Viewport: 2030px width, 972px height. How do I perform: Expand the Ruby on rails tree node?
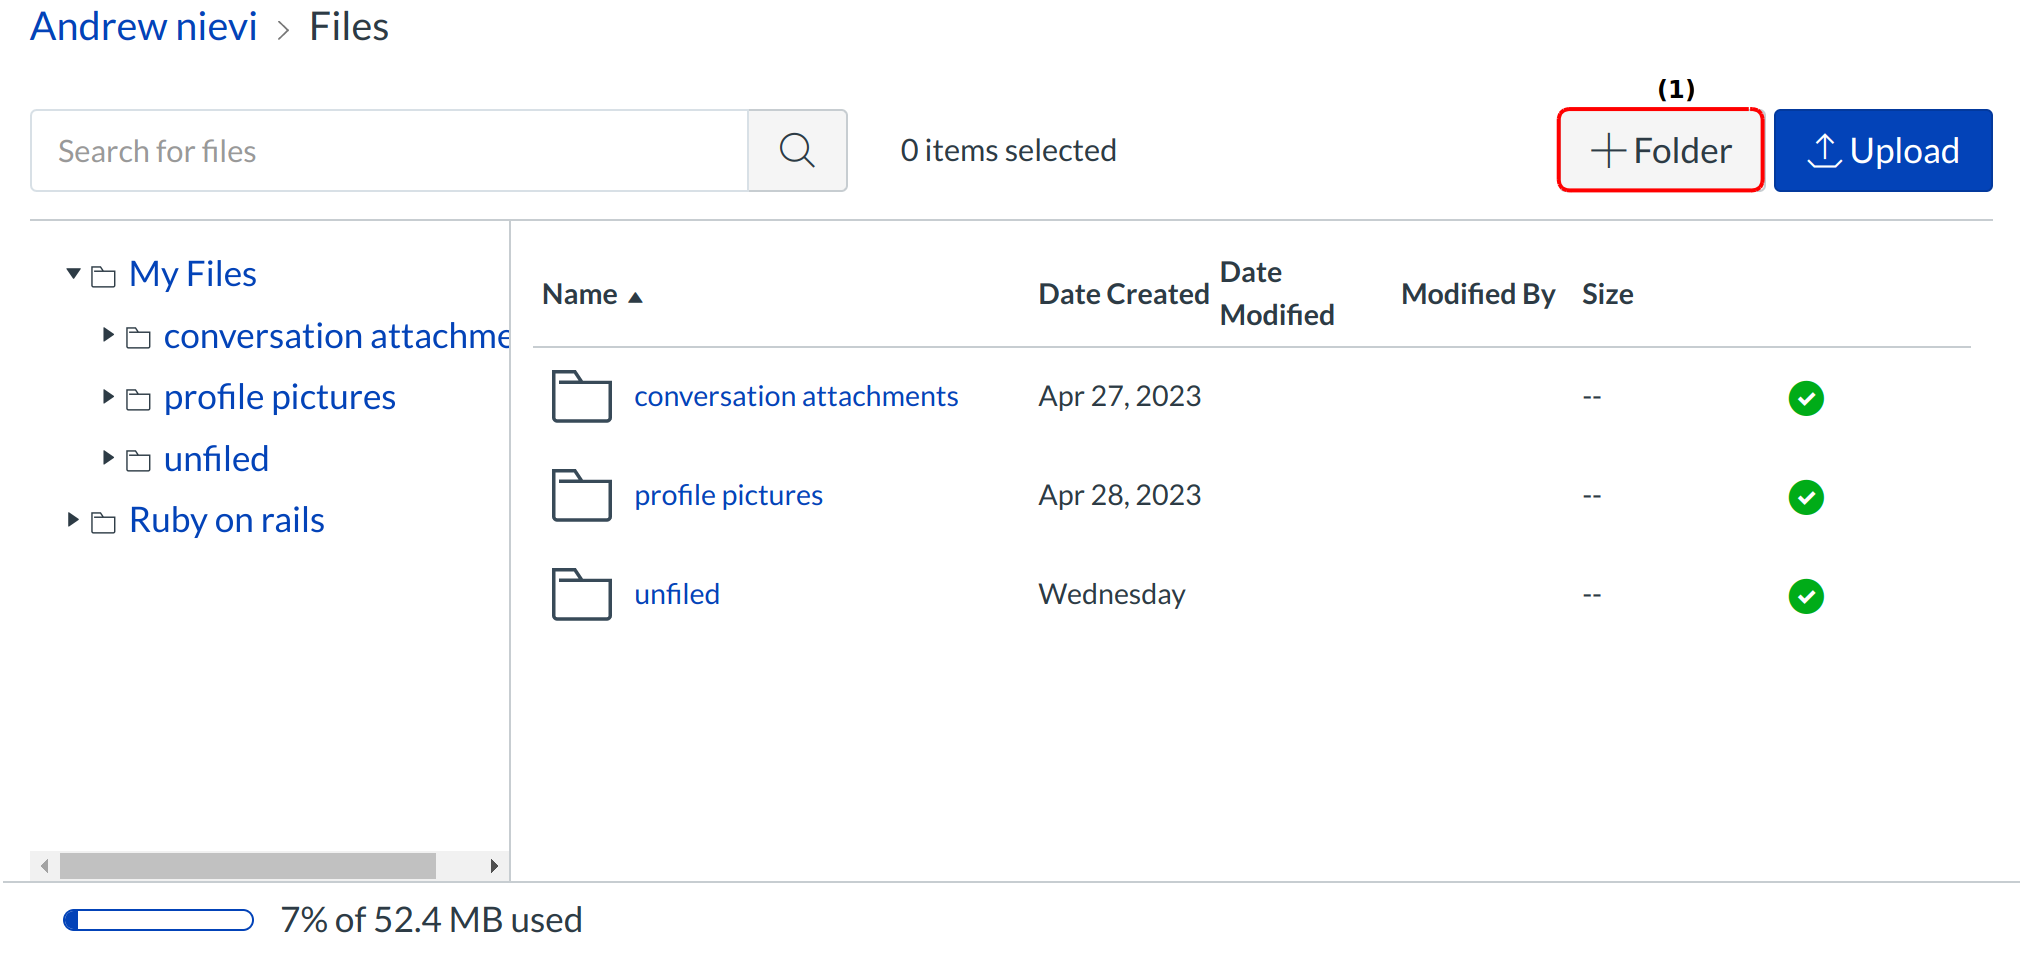point(73,520)
